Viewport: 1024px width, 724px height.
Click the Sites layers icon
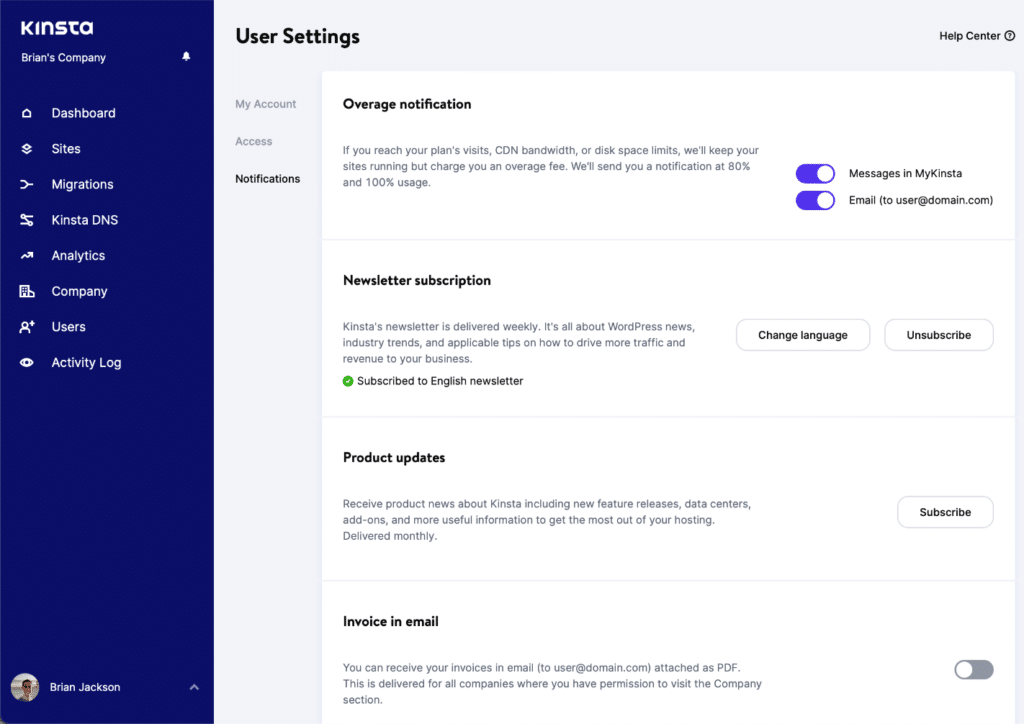tap(26, 149)
